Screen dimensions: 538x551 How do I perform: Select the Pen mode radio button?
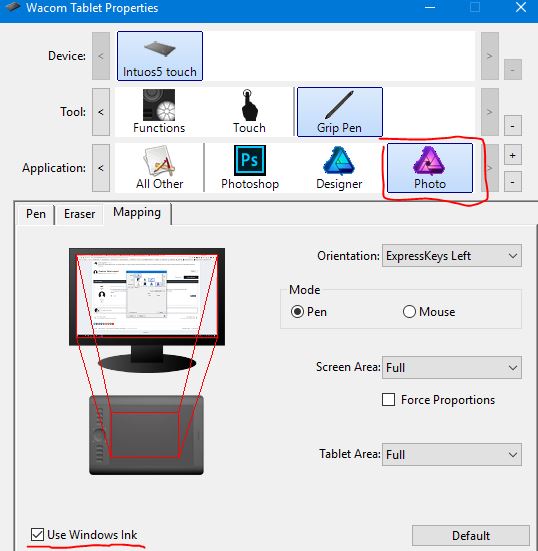[297, 312]
